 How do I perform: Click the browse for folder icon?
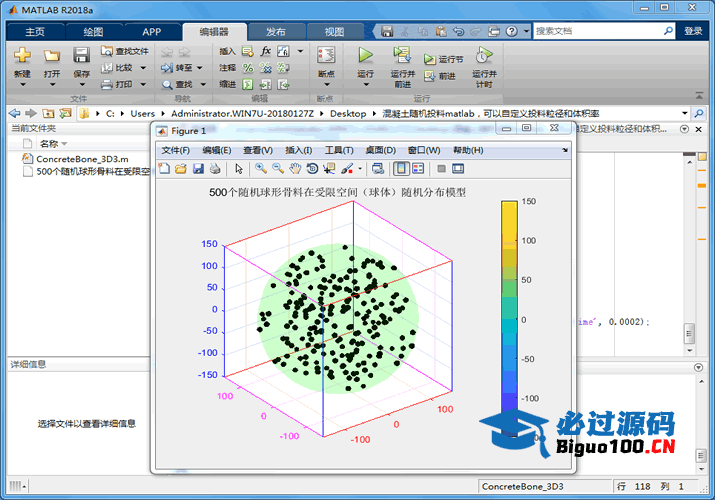click(65, 113)
